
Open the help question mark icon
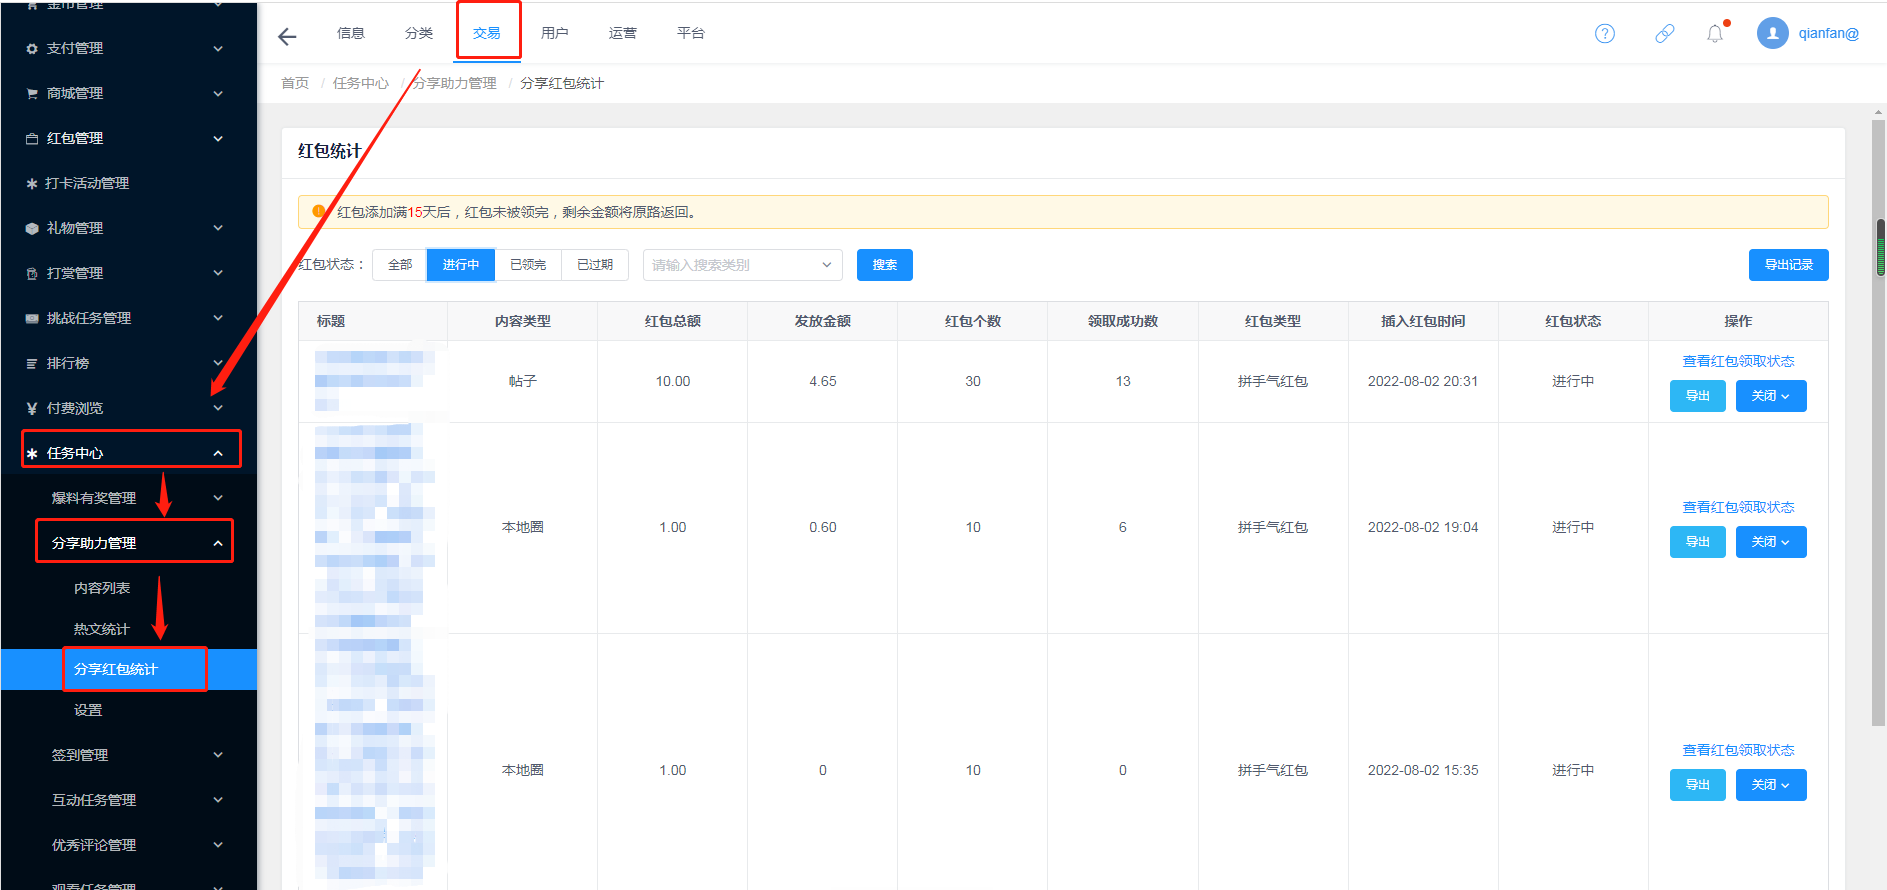[x=1605, y=34]
